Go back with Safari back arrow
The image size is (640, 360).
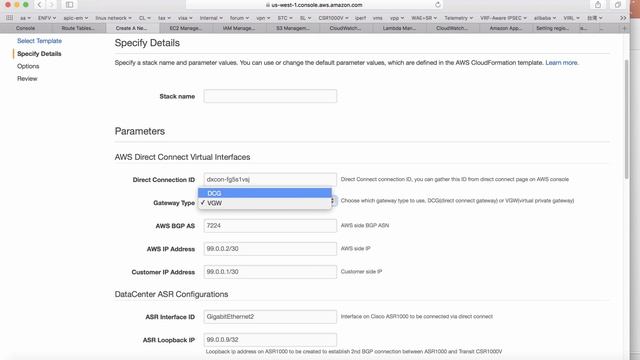[39, 5]
